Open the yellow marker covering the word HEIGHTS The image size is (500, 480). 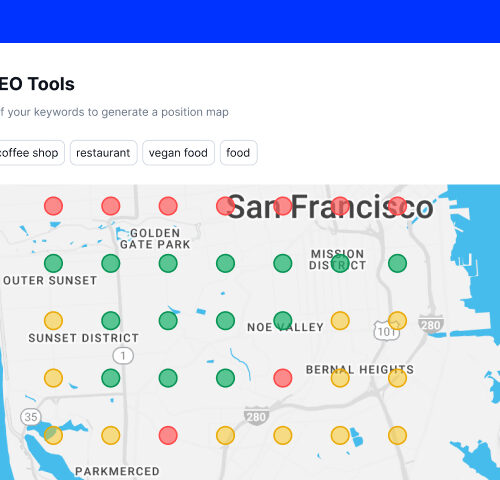(397, 378)
